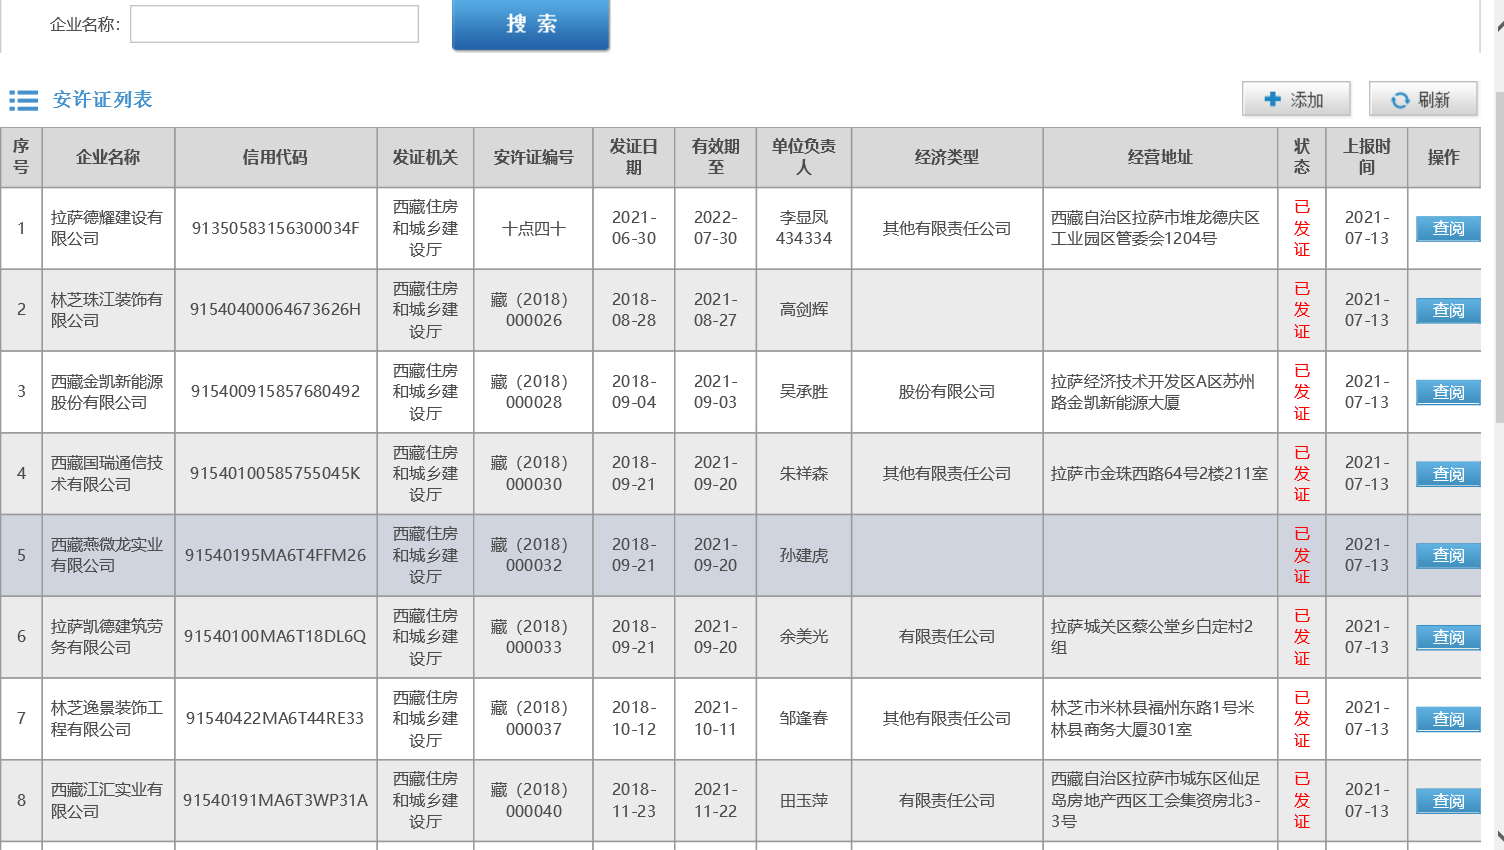Click the refresh icon on 刷新 button

pyautogui.click(x=1399, y=100)
